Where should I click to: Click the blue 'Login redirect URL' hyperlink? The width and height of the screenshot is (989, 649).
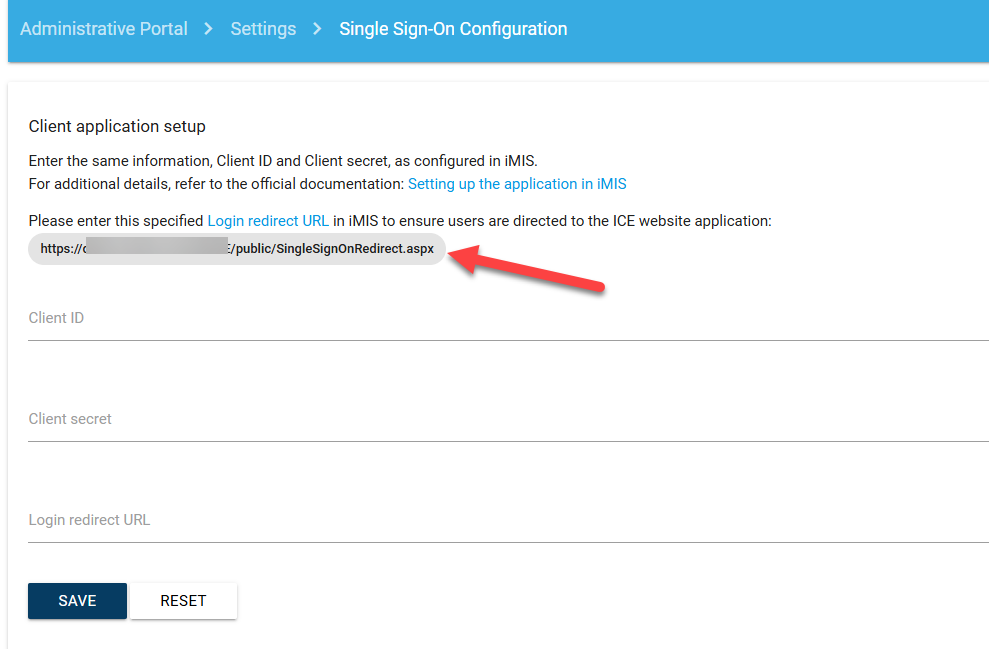(268, 220)
